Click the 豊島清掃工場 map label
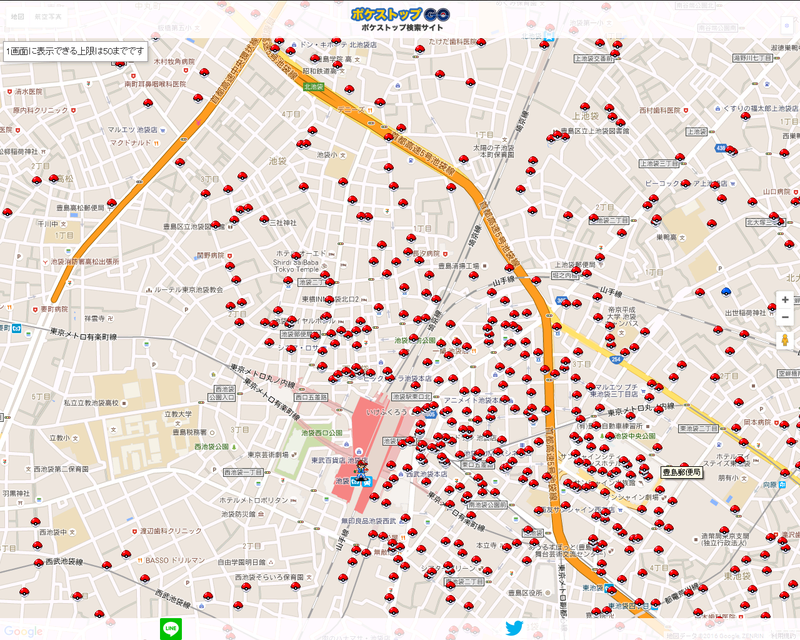 point(459,266)
